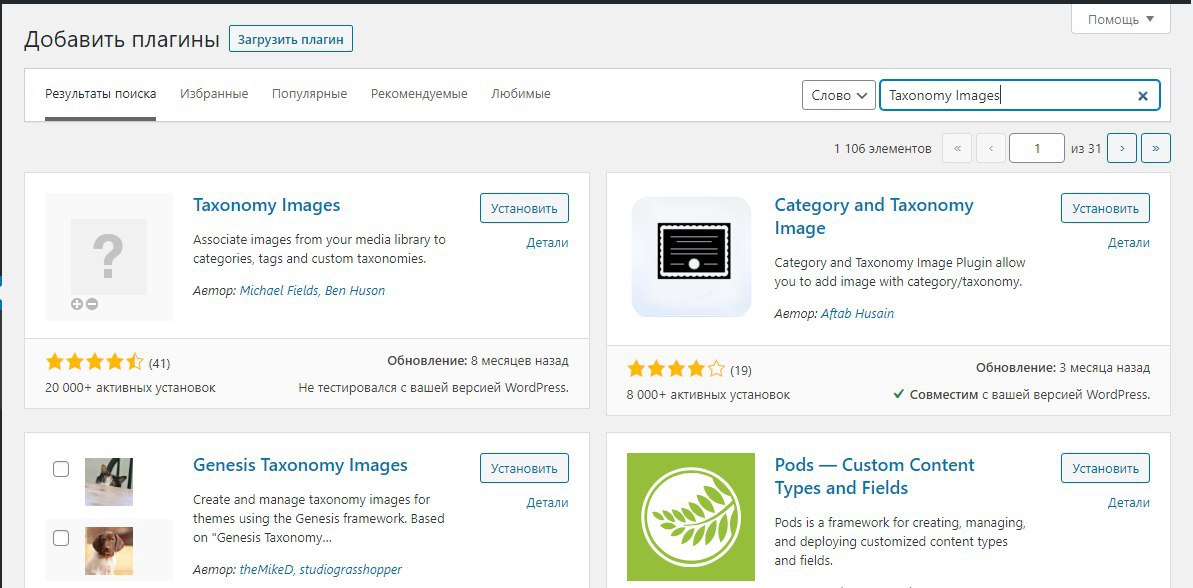Install Genesis Taxonomy Images plugin
1193x588 pixels.
pos(524,469)
